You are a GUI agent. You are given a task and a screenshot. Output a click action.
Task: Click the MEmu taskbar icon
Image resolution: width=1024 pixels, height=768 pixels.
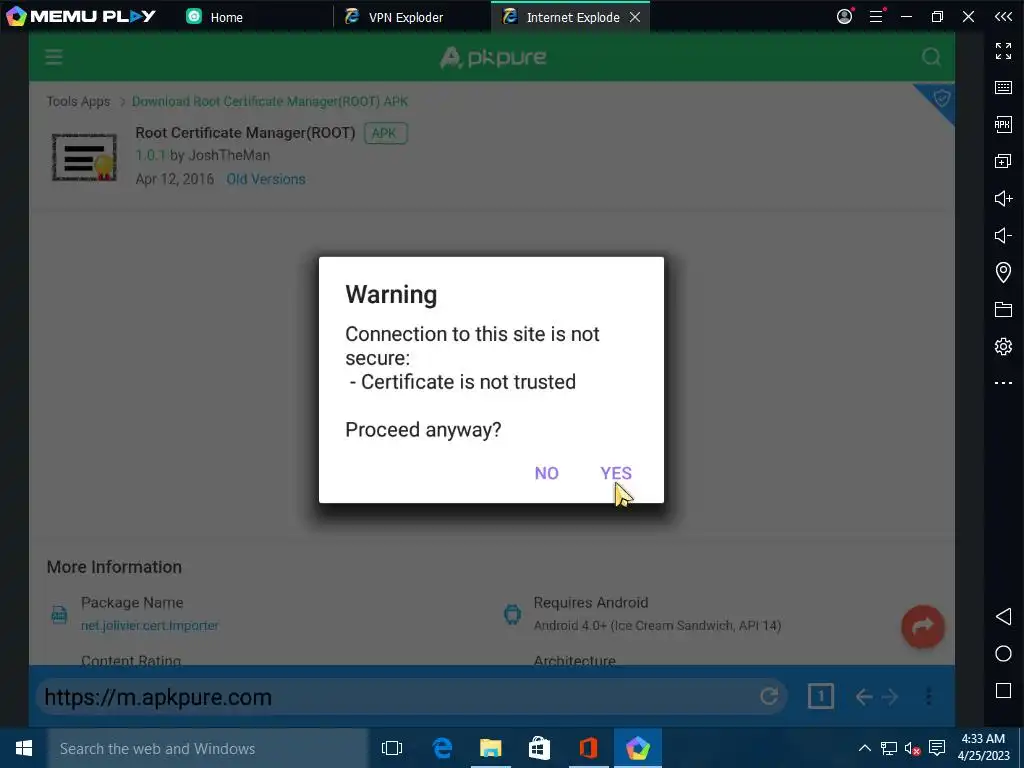(637, 748)
